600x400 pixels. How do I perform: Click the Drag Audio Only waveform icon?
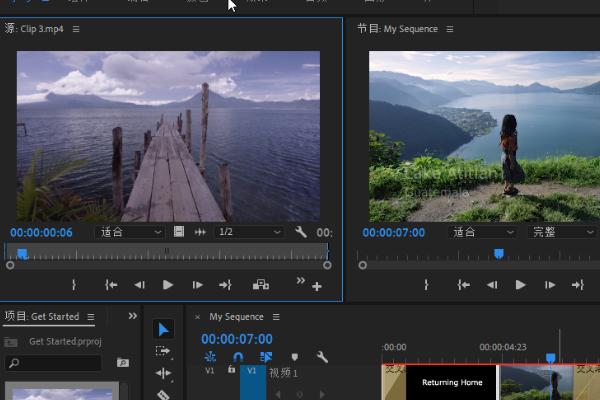click(200, 232)
